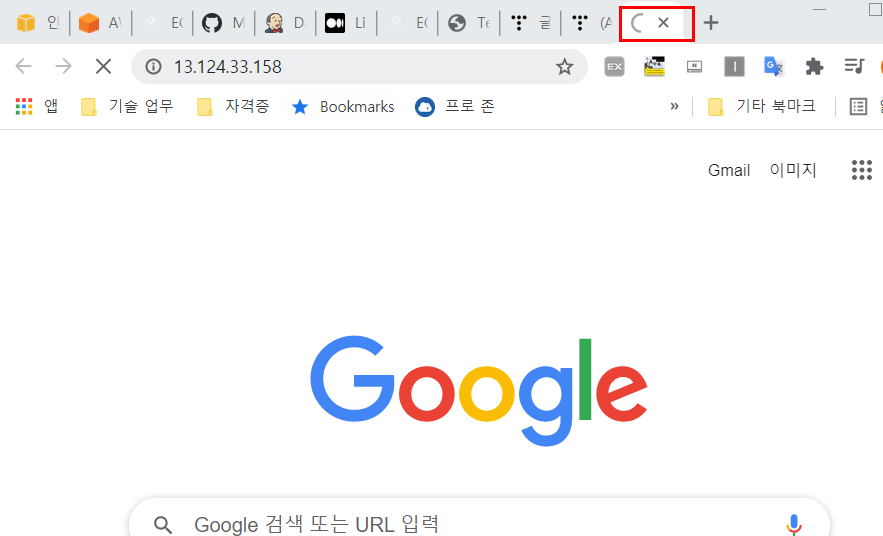Screen dimensions: 883x536
Task: Open the globe icon tab
Action: coord(469,23)
